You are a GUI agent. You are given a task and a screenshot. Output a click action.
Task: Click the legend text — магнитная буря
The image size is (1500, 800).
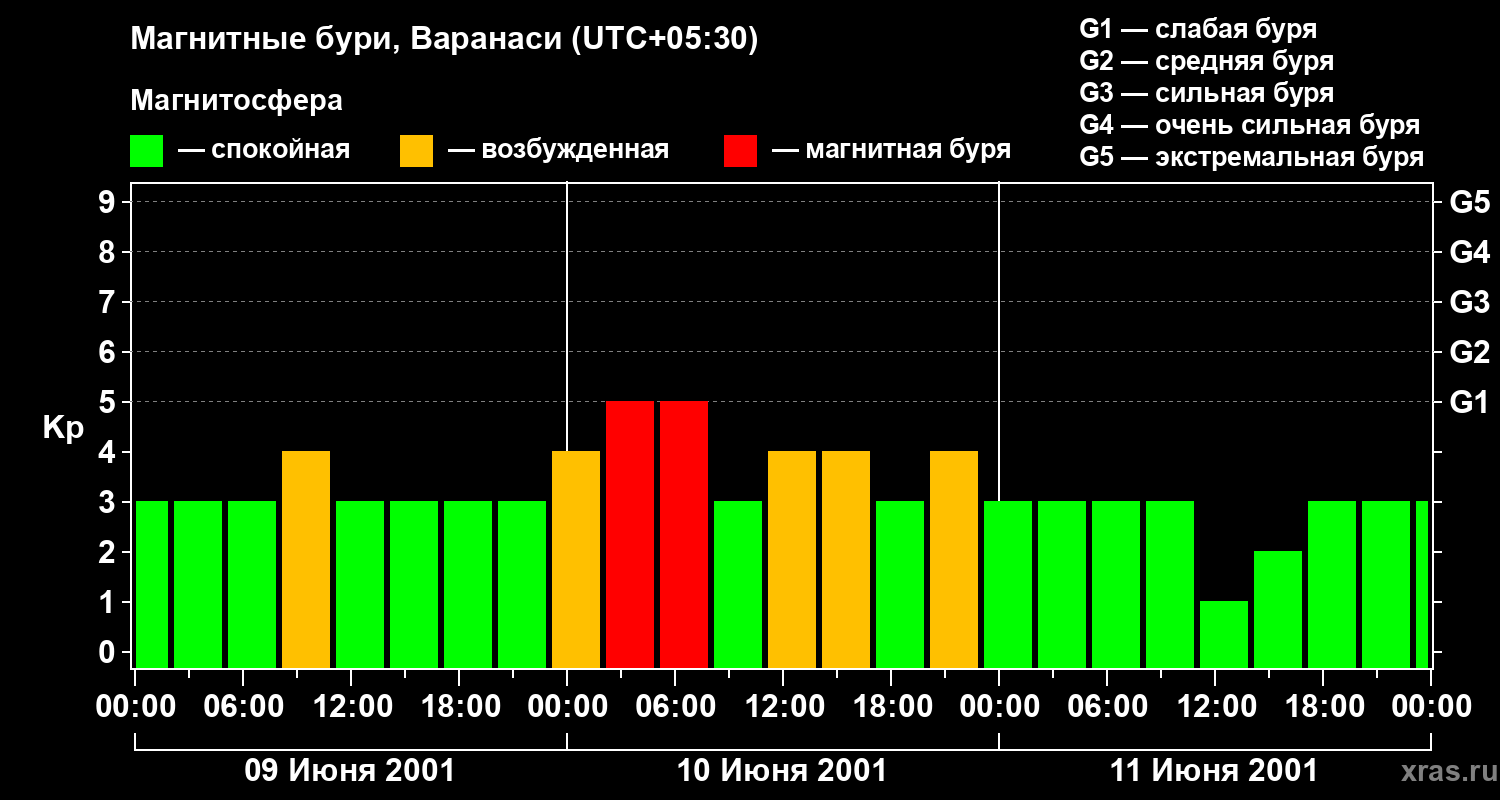[x=891, y=150]
